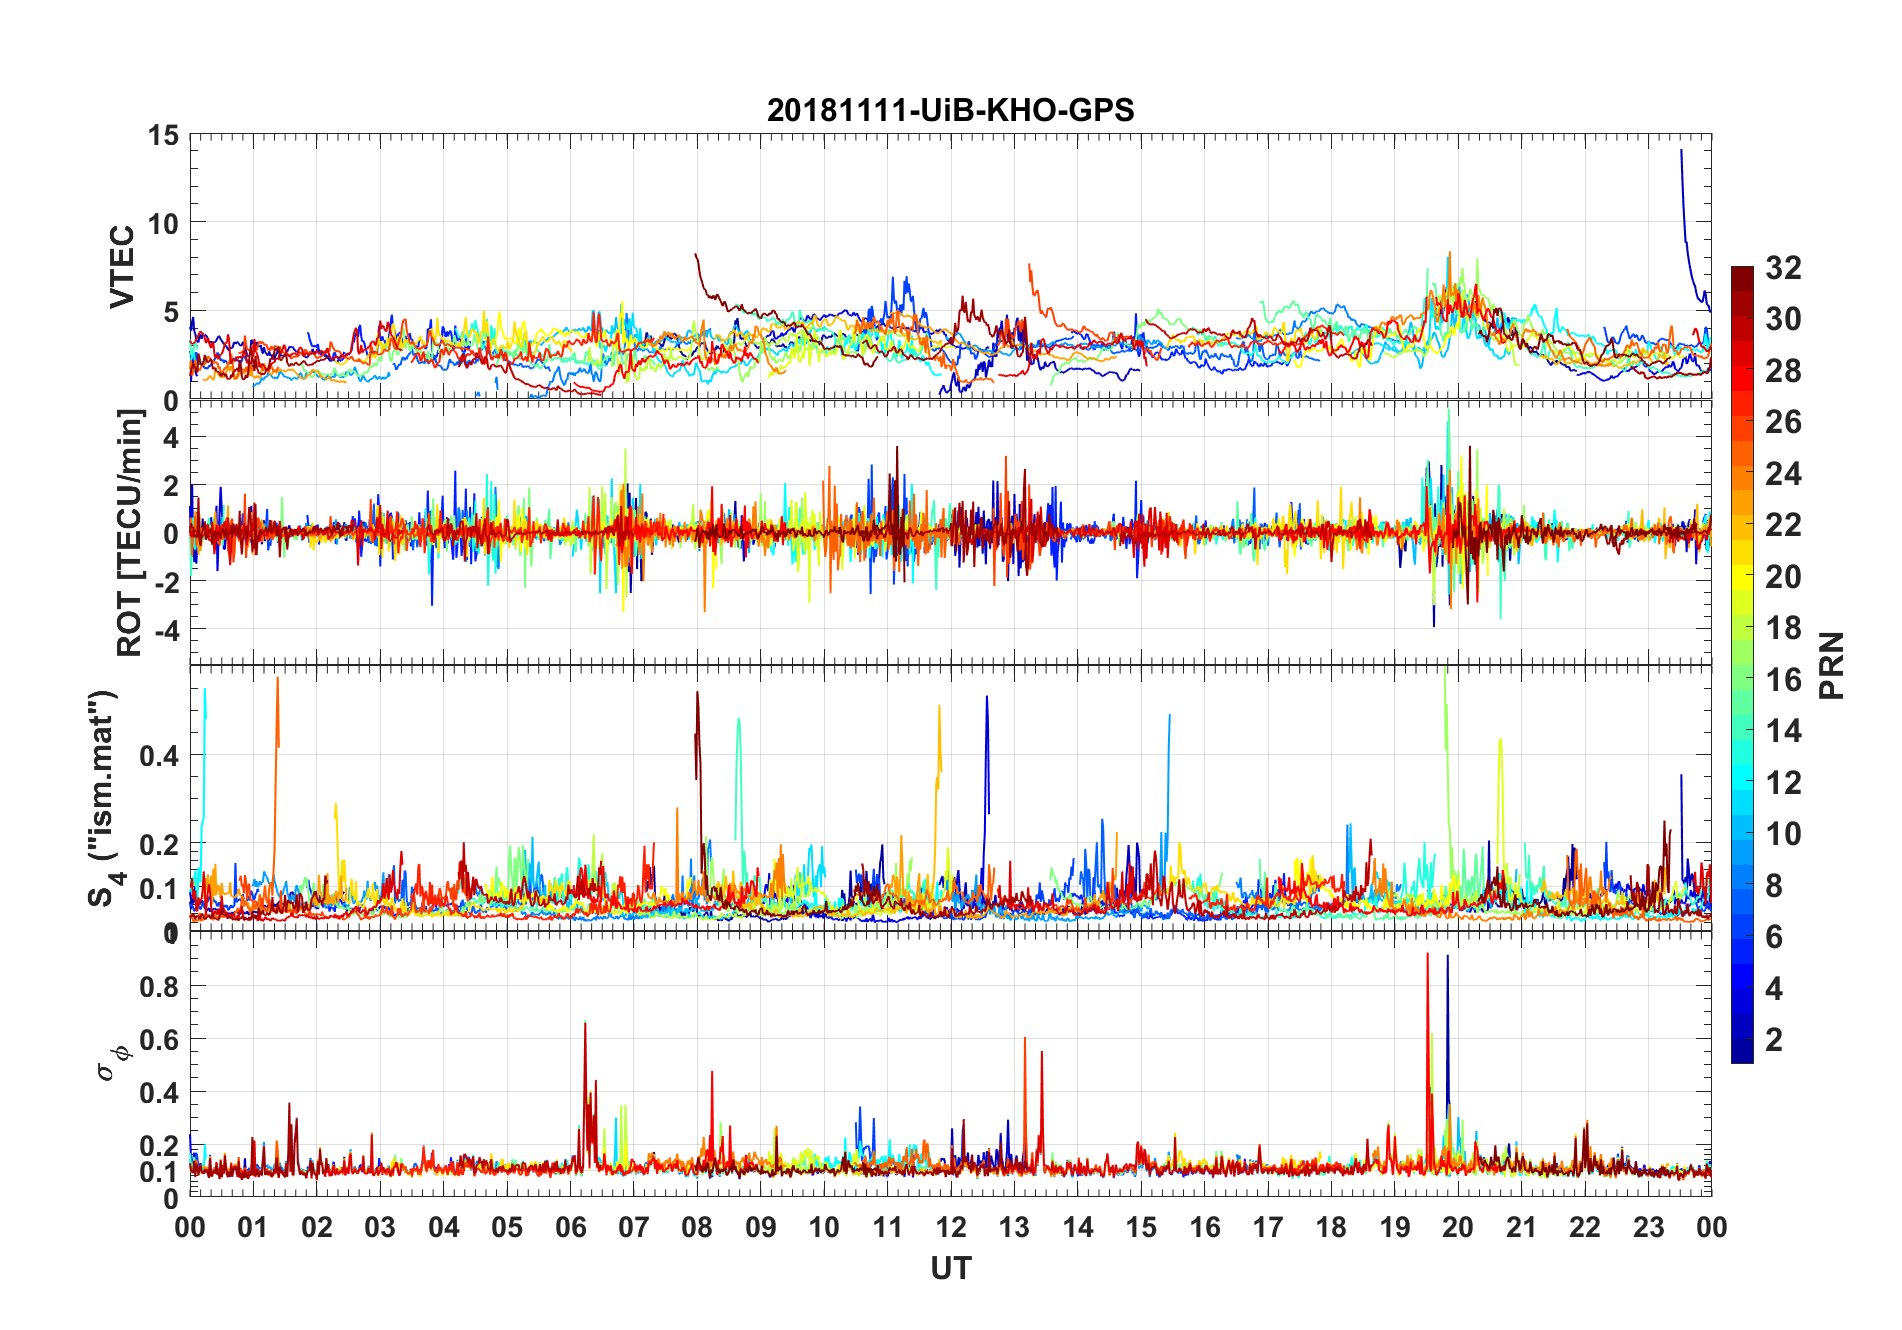Select the S4 ("ism.mat") axis label

104,798
